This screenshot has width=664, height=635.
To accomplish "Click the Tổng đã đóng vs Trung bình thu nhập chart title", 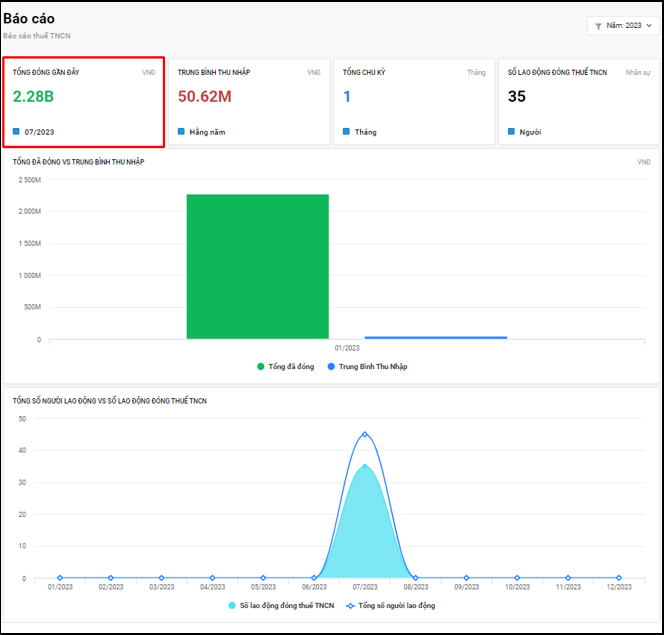I will pos(78,162).
